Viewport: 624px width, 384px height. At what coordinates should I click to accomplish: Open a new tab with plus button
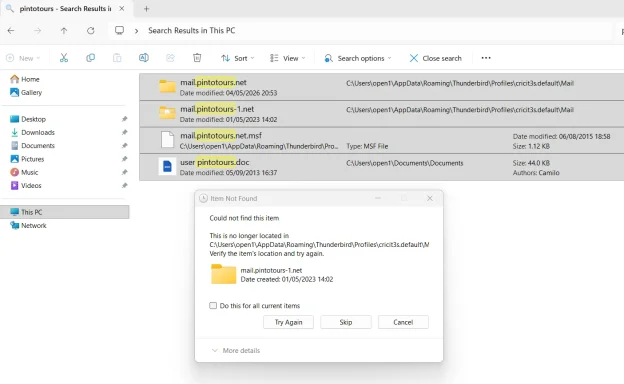click(146, 9)
